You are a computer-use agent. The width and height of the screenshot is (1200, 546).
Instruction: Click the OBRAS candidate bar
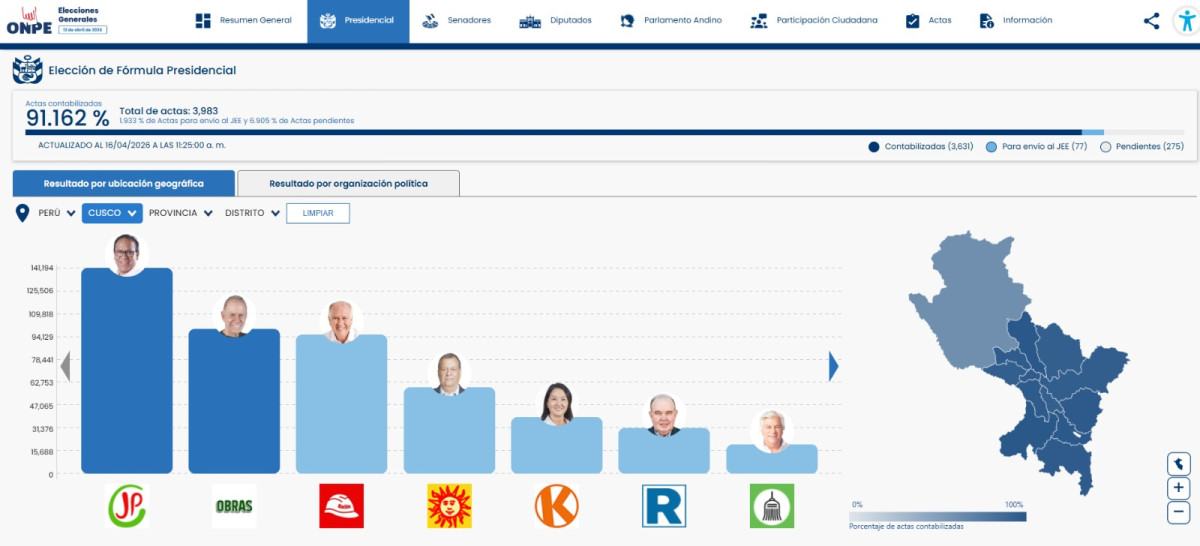pyautogui.click(x=234, y=401)
